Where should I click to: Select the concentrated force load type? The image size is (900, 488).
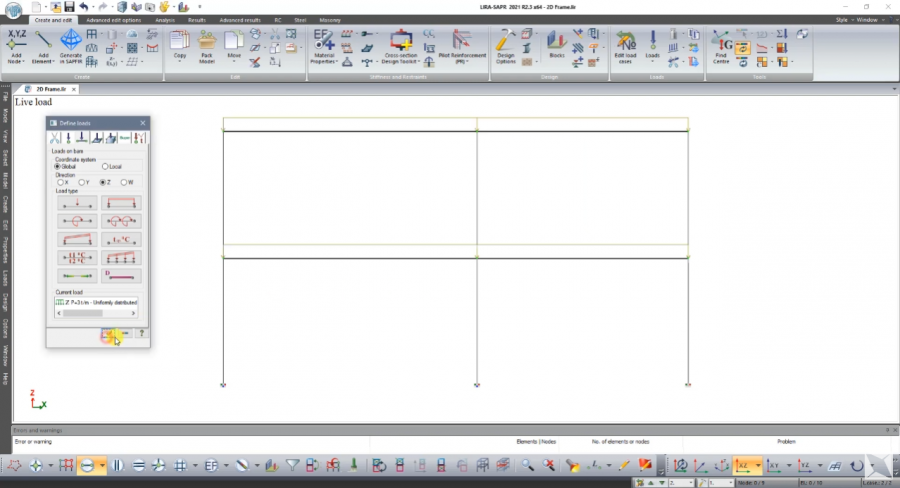click(x=78, y=203)
